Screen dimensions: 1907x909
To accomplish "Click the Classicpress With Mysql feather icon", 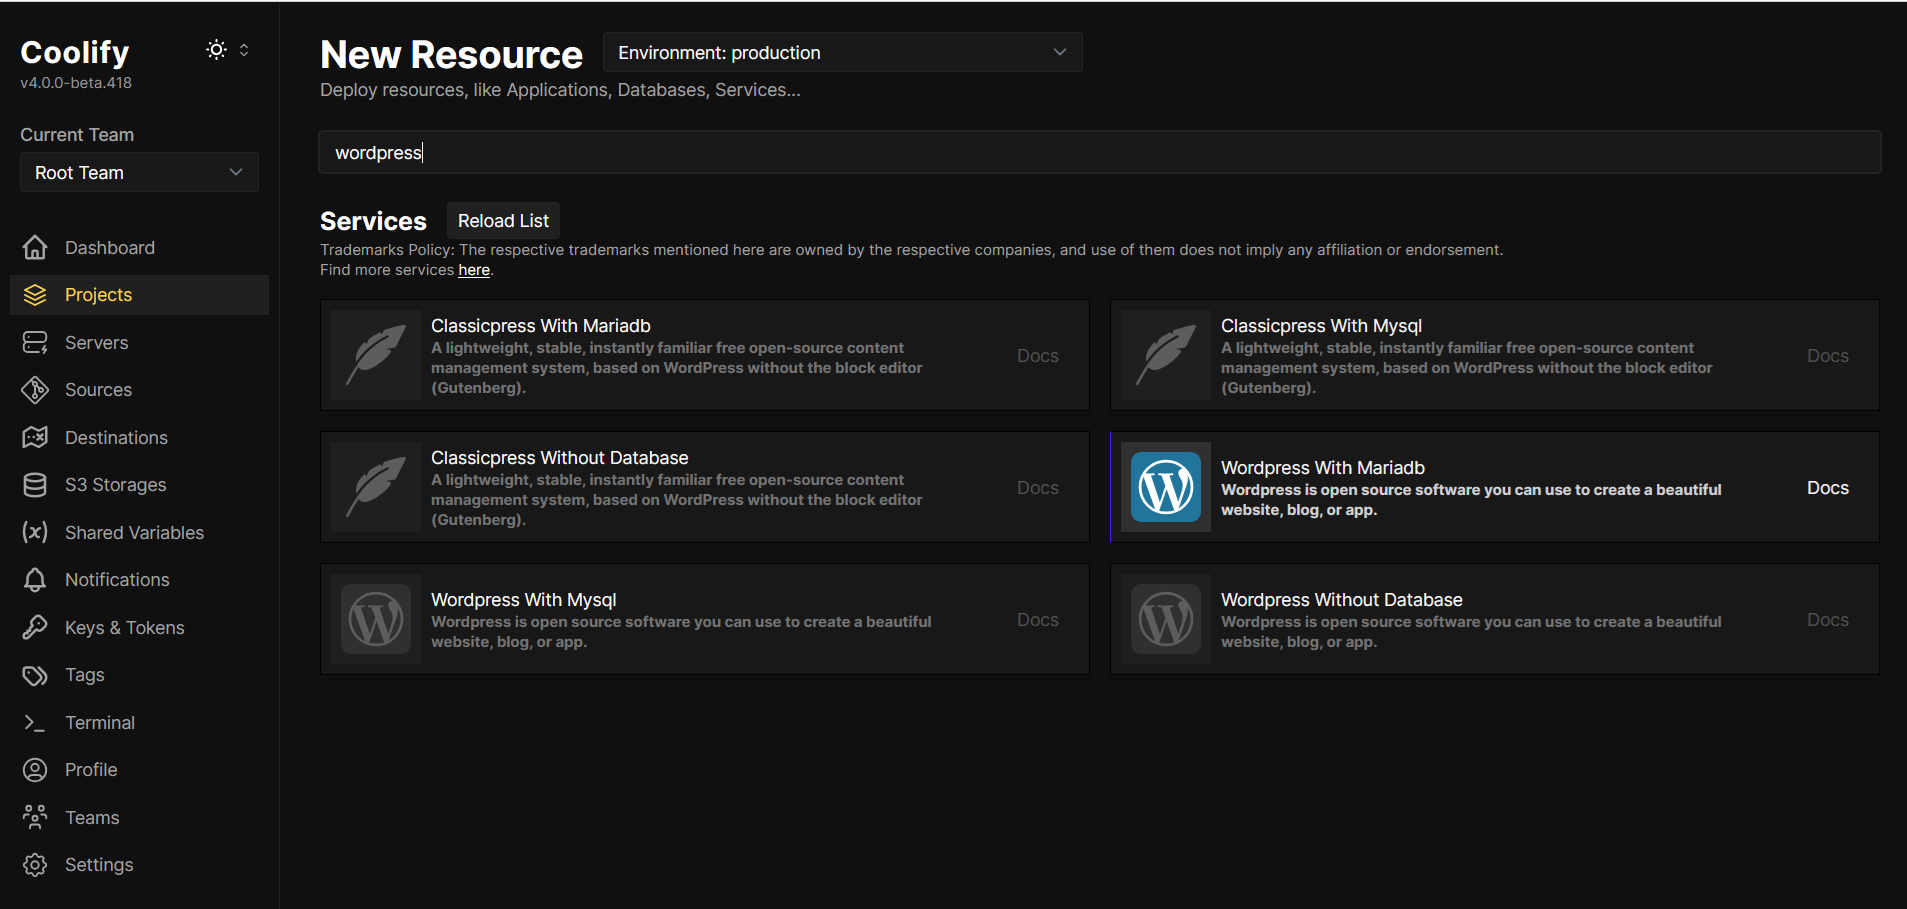I will [x=1166, y=355].
